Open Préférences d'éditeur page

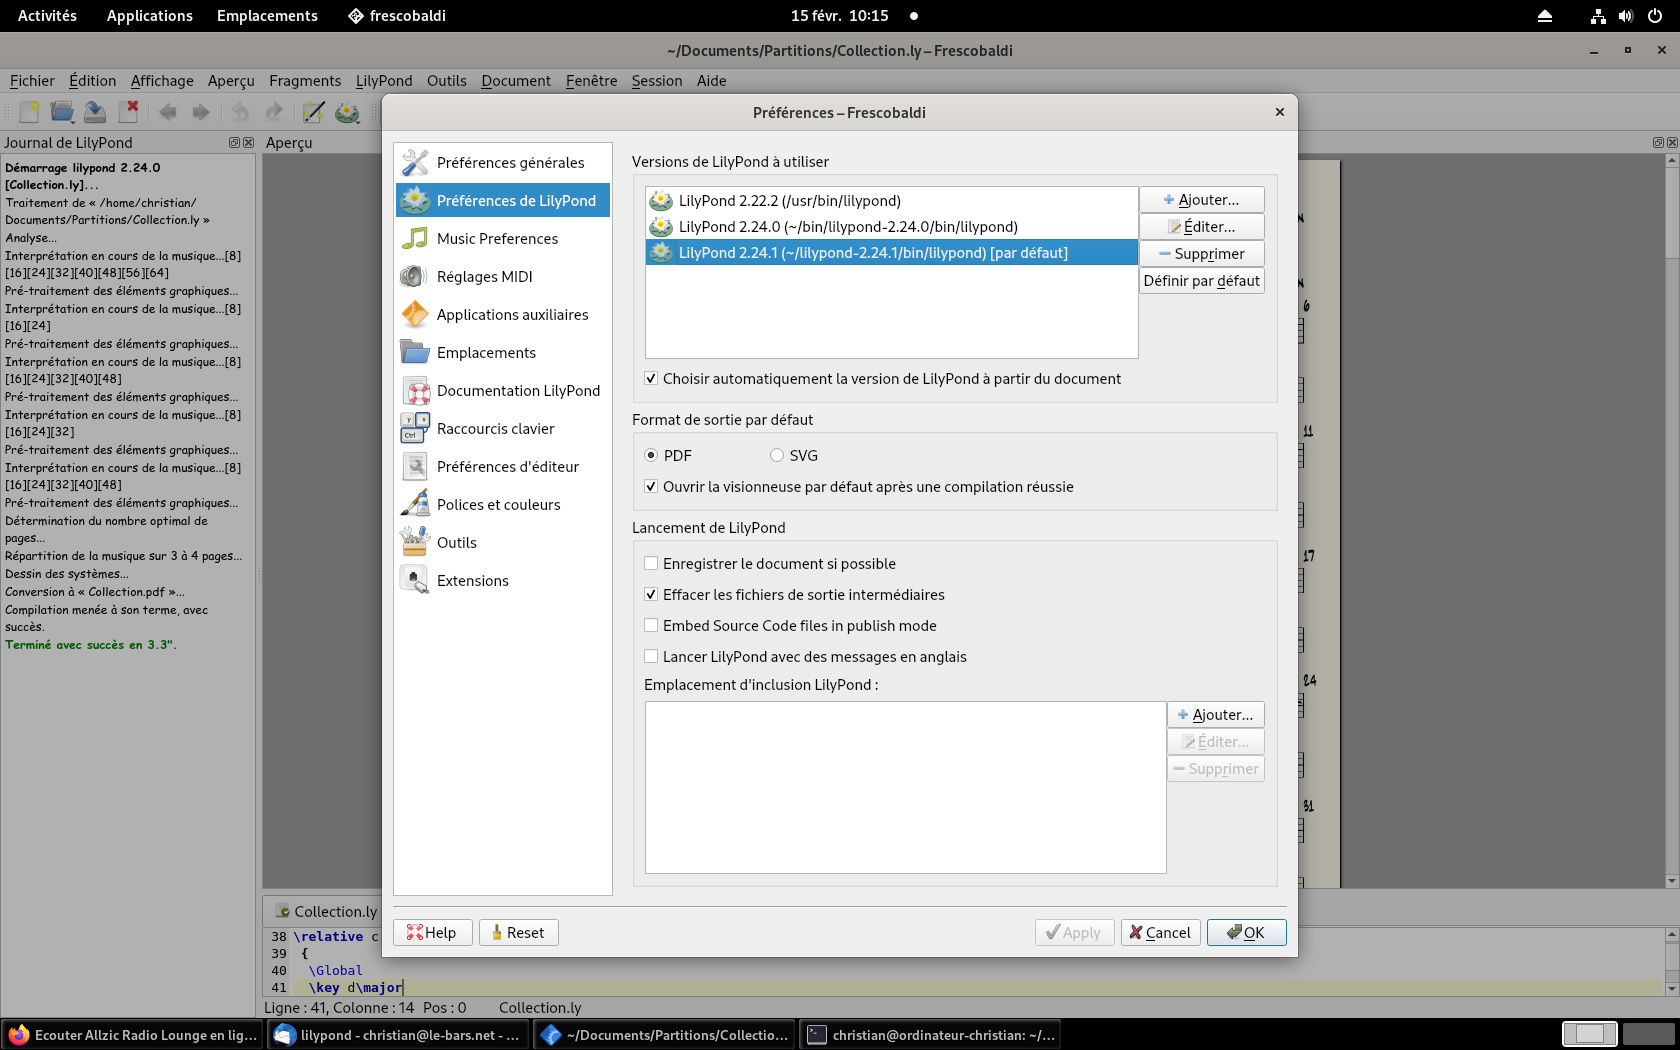point(503,466)
